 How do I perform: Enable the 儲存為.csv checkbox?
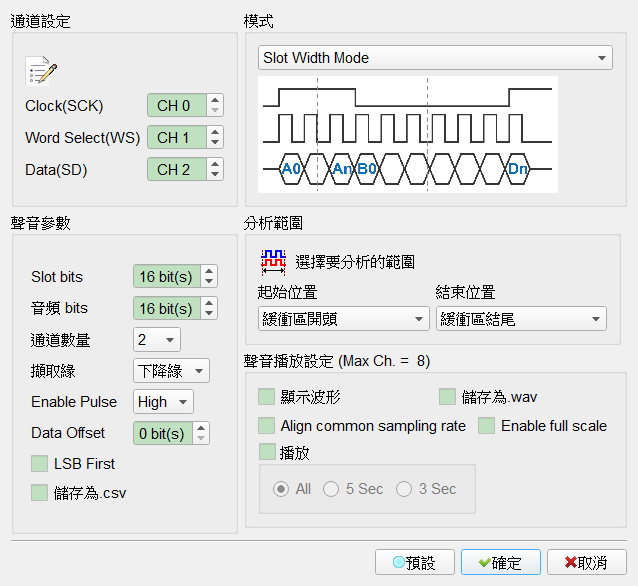pyautogui.click(x=39, y=492)
